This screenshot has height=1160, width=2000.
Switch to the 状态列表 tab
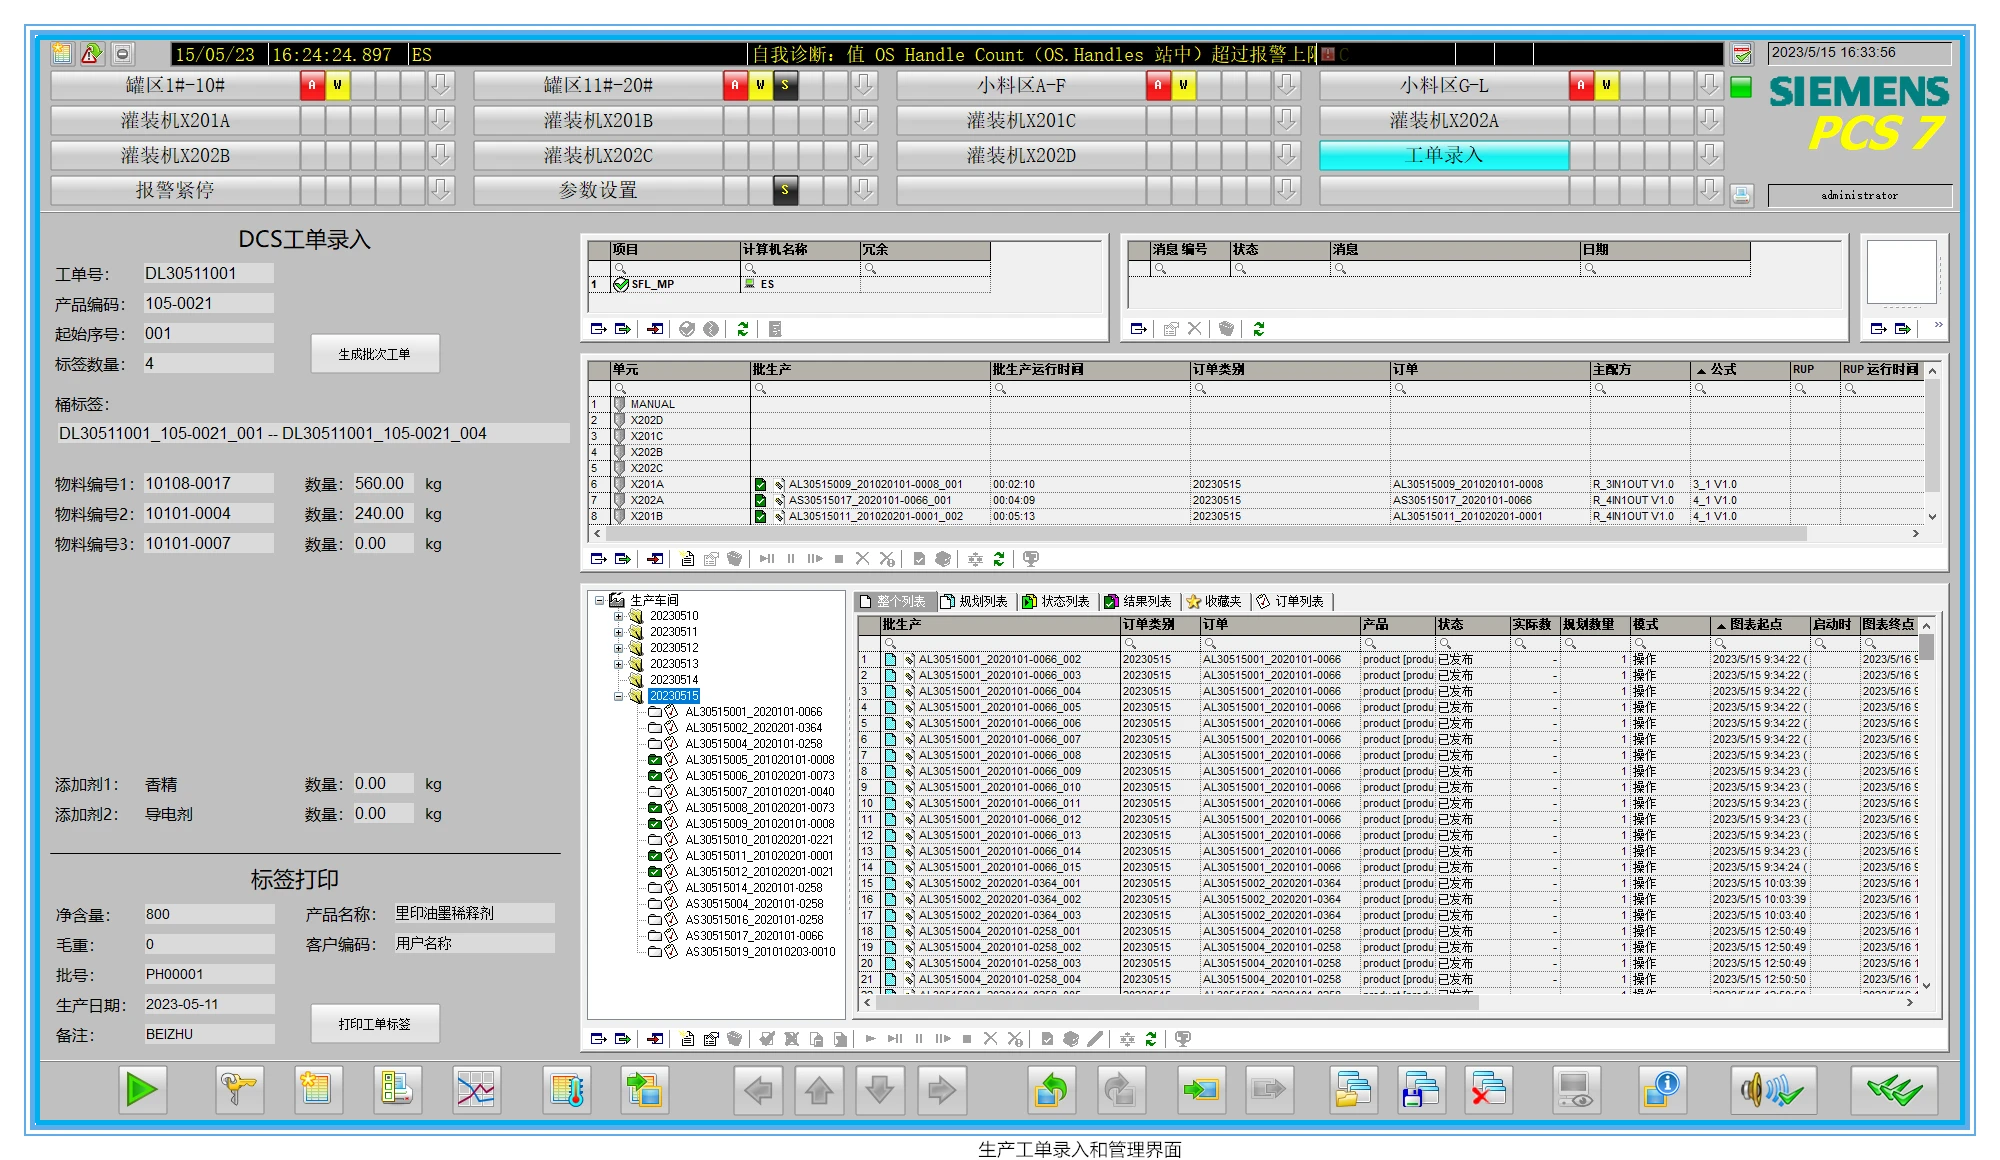[1056, 601]
